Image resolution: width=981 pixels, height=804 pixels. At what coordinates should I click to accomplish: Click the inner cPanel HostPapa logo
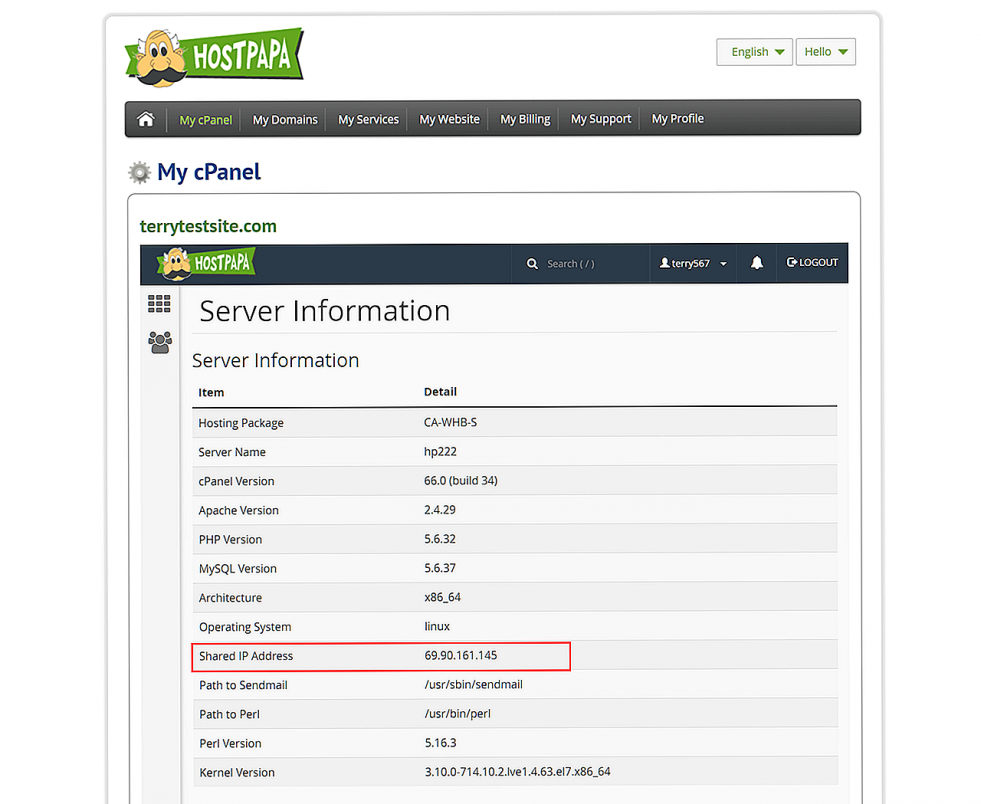pos(206,263)
